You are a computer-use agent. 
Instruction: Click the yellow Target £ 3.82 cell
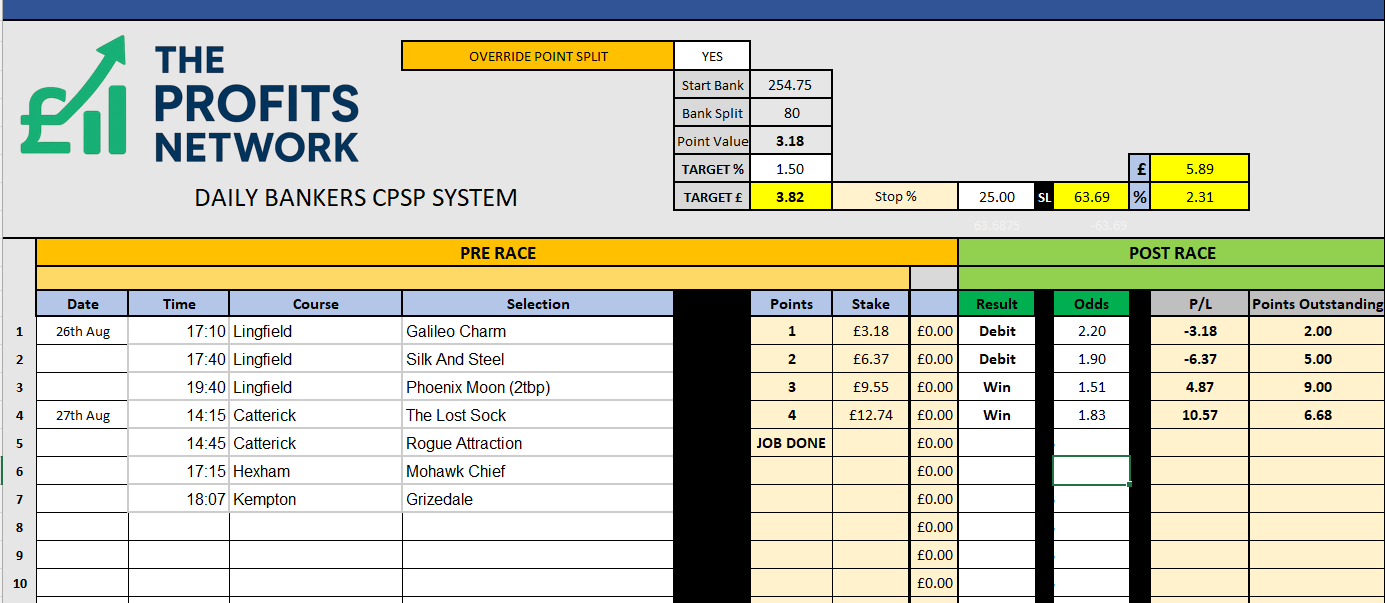pyautogui.click(x=790, y=197)
